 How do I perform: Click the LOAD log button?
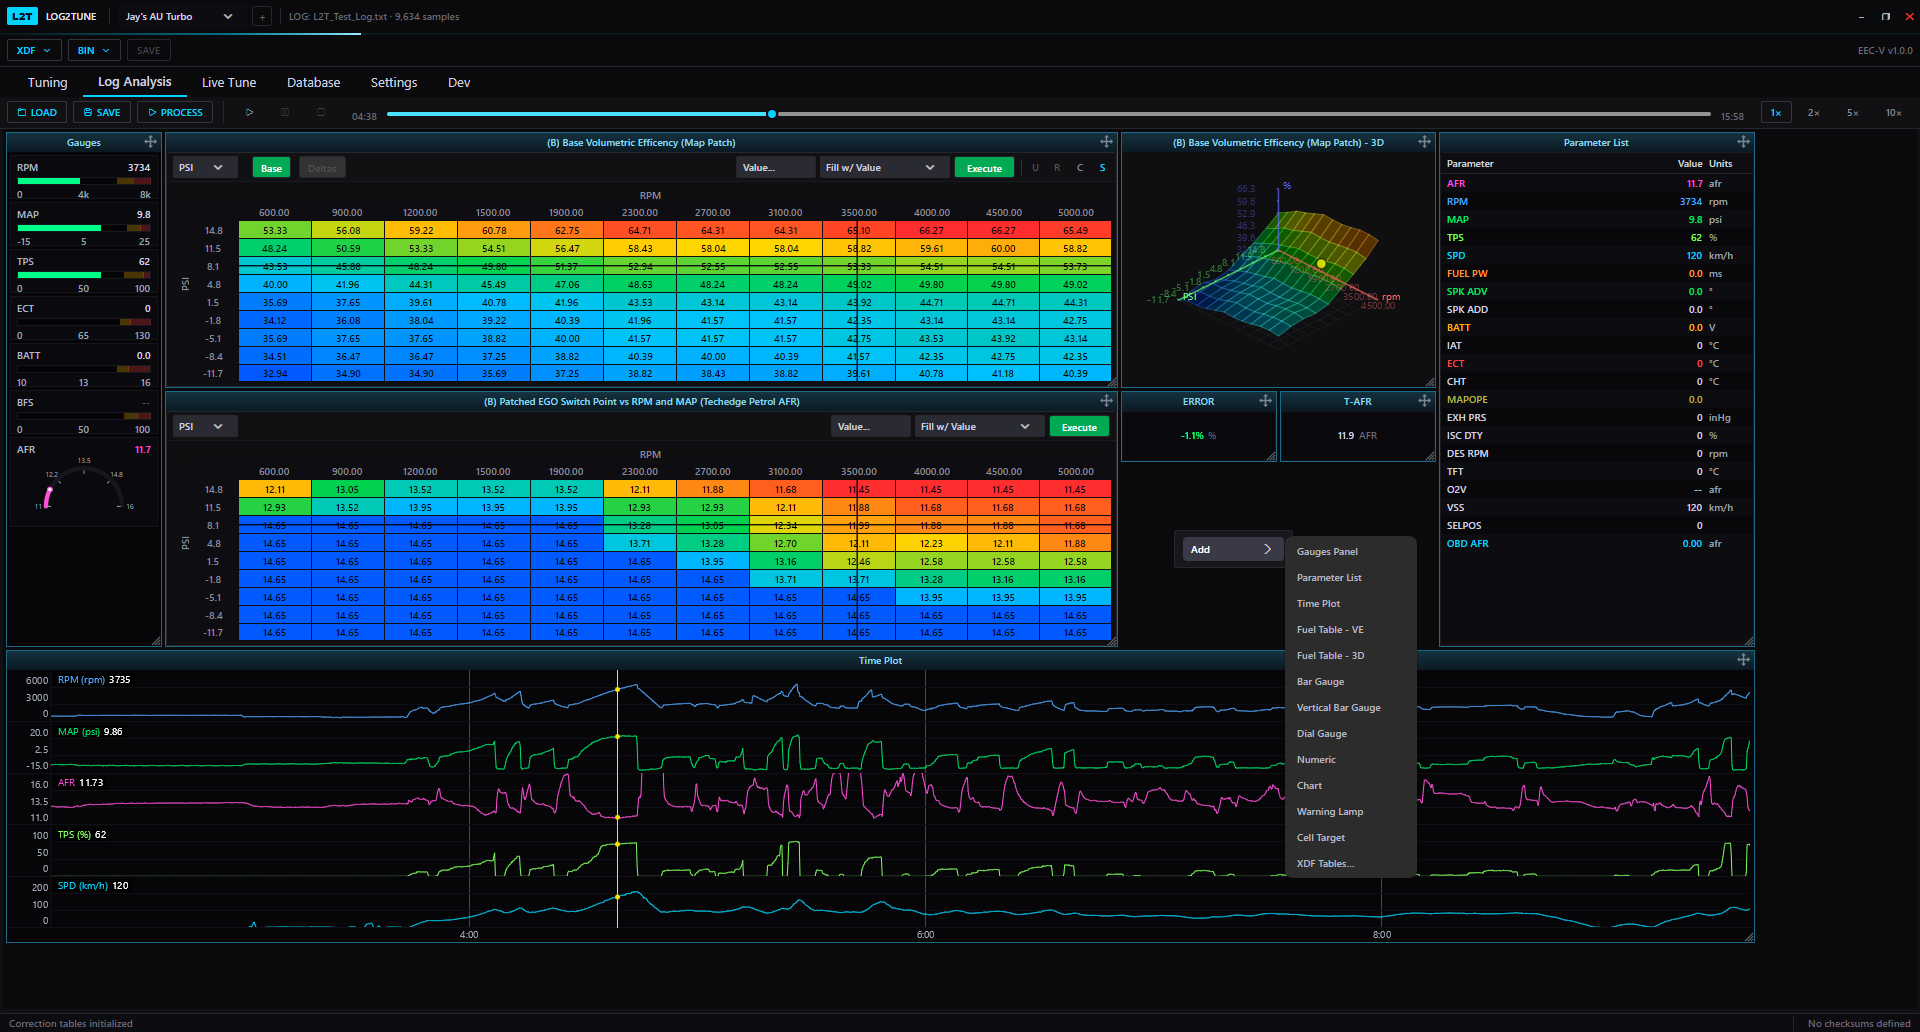tap(37, 112)
